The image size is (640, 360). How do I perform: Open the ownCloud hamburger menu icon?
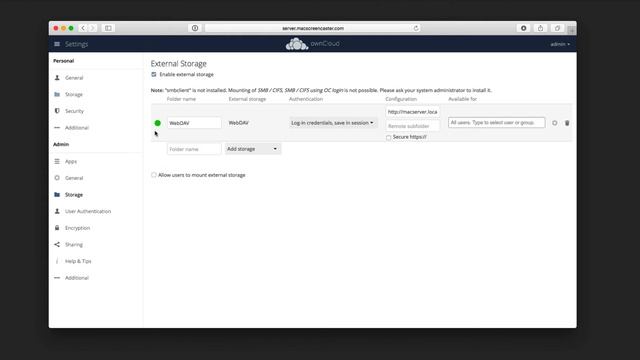click(57, 44)
